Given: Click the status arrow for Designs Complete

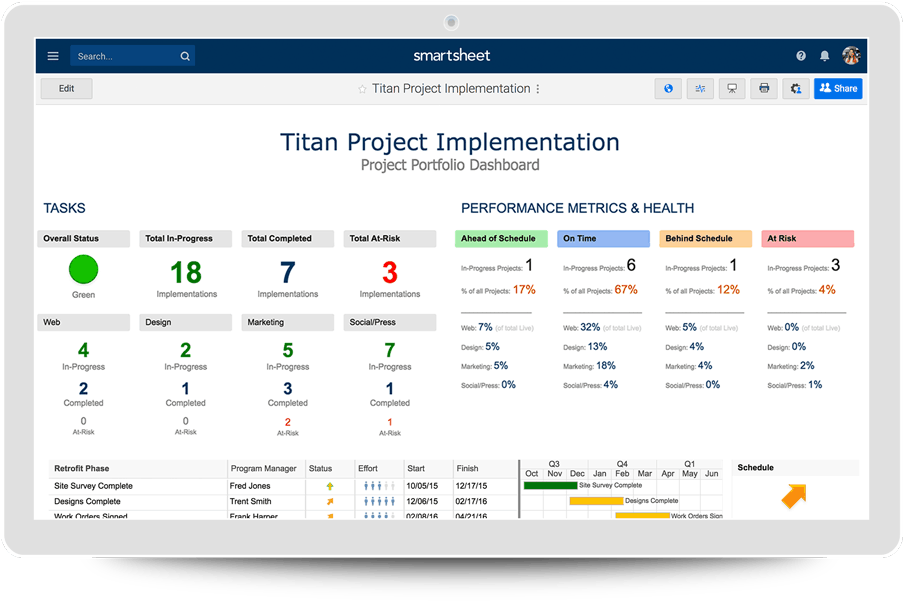Looking at the screenshot, I should point(330,502).
